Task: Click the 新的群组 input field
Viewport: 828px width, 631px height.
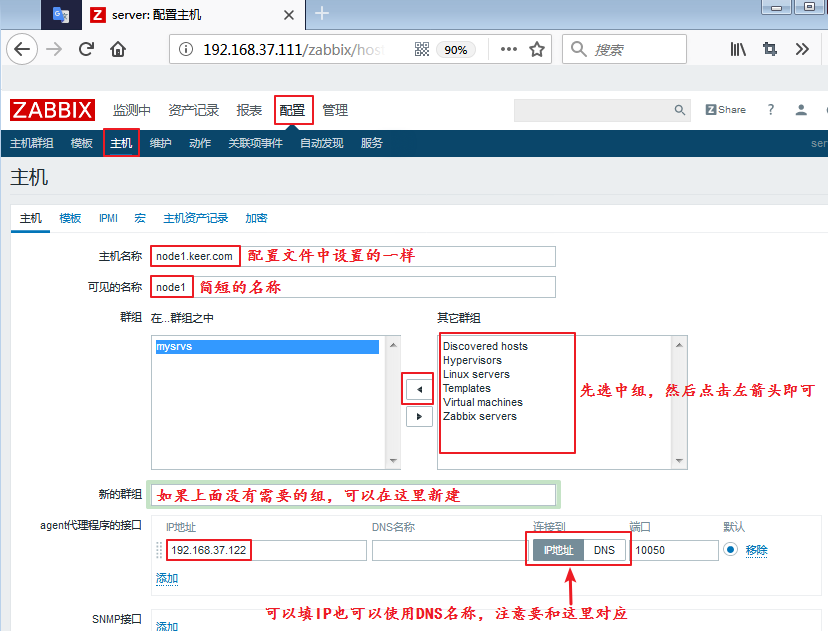Action: click(353, 495)
